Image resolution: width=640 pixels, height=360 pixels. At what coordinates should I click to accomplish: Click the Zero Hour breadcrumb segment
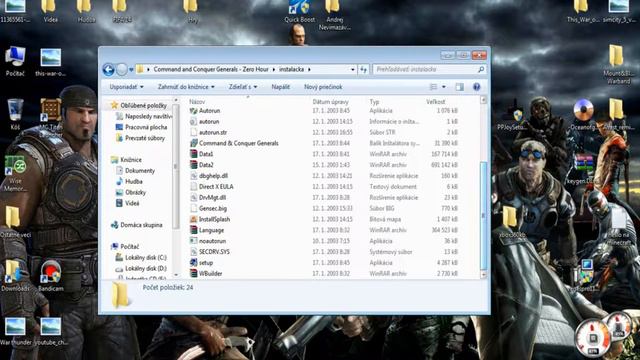211,69
